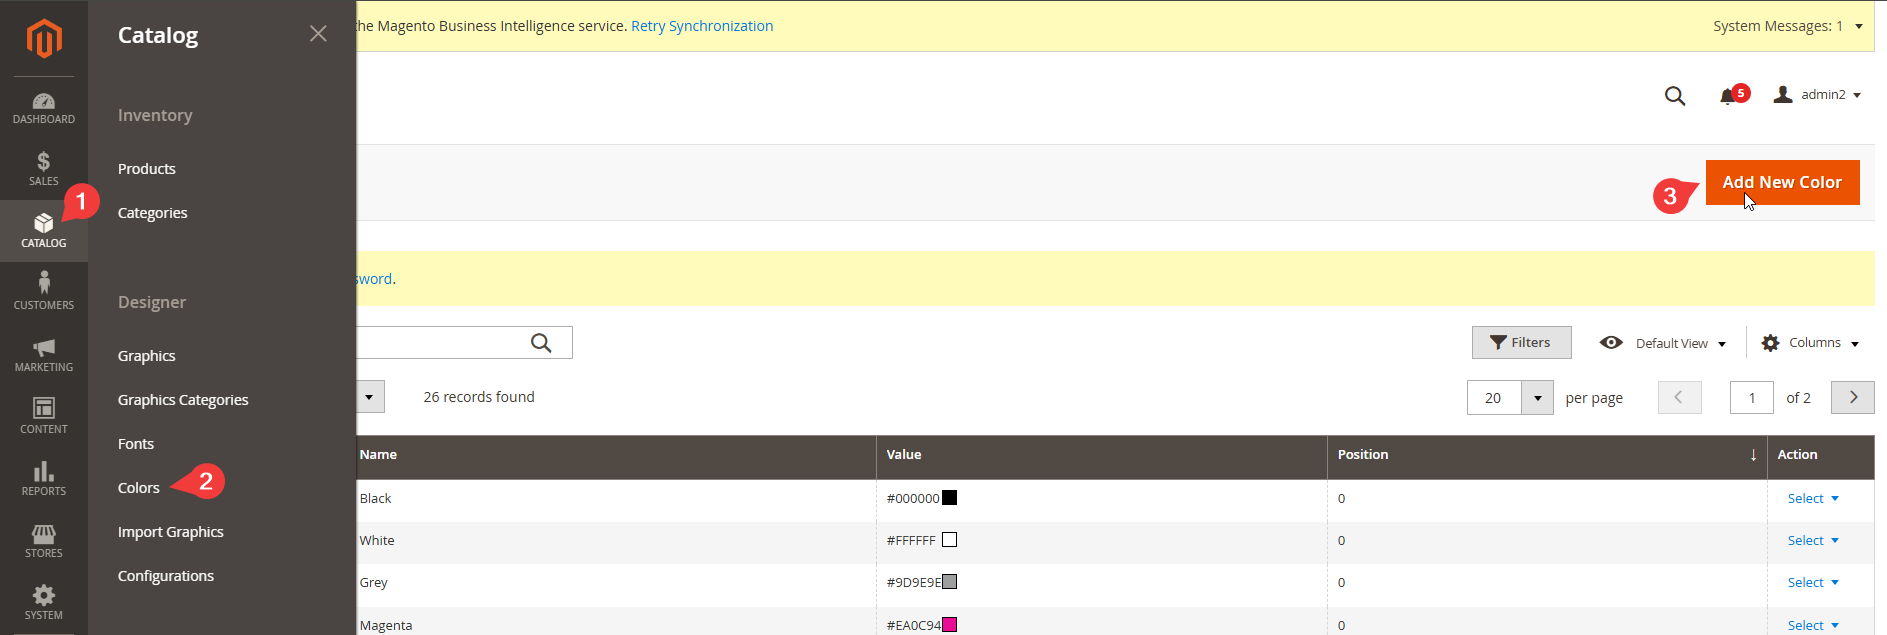This screenshot has height=635, width=1887.
Task: Open the per page size dropdown
Action: (x=1537, y=398)
